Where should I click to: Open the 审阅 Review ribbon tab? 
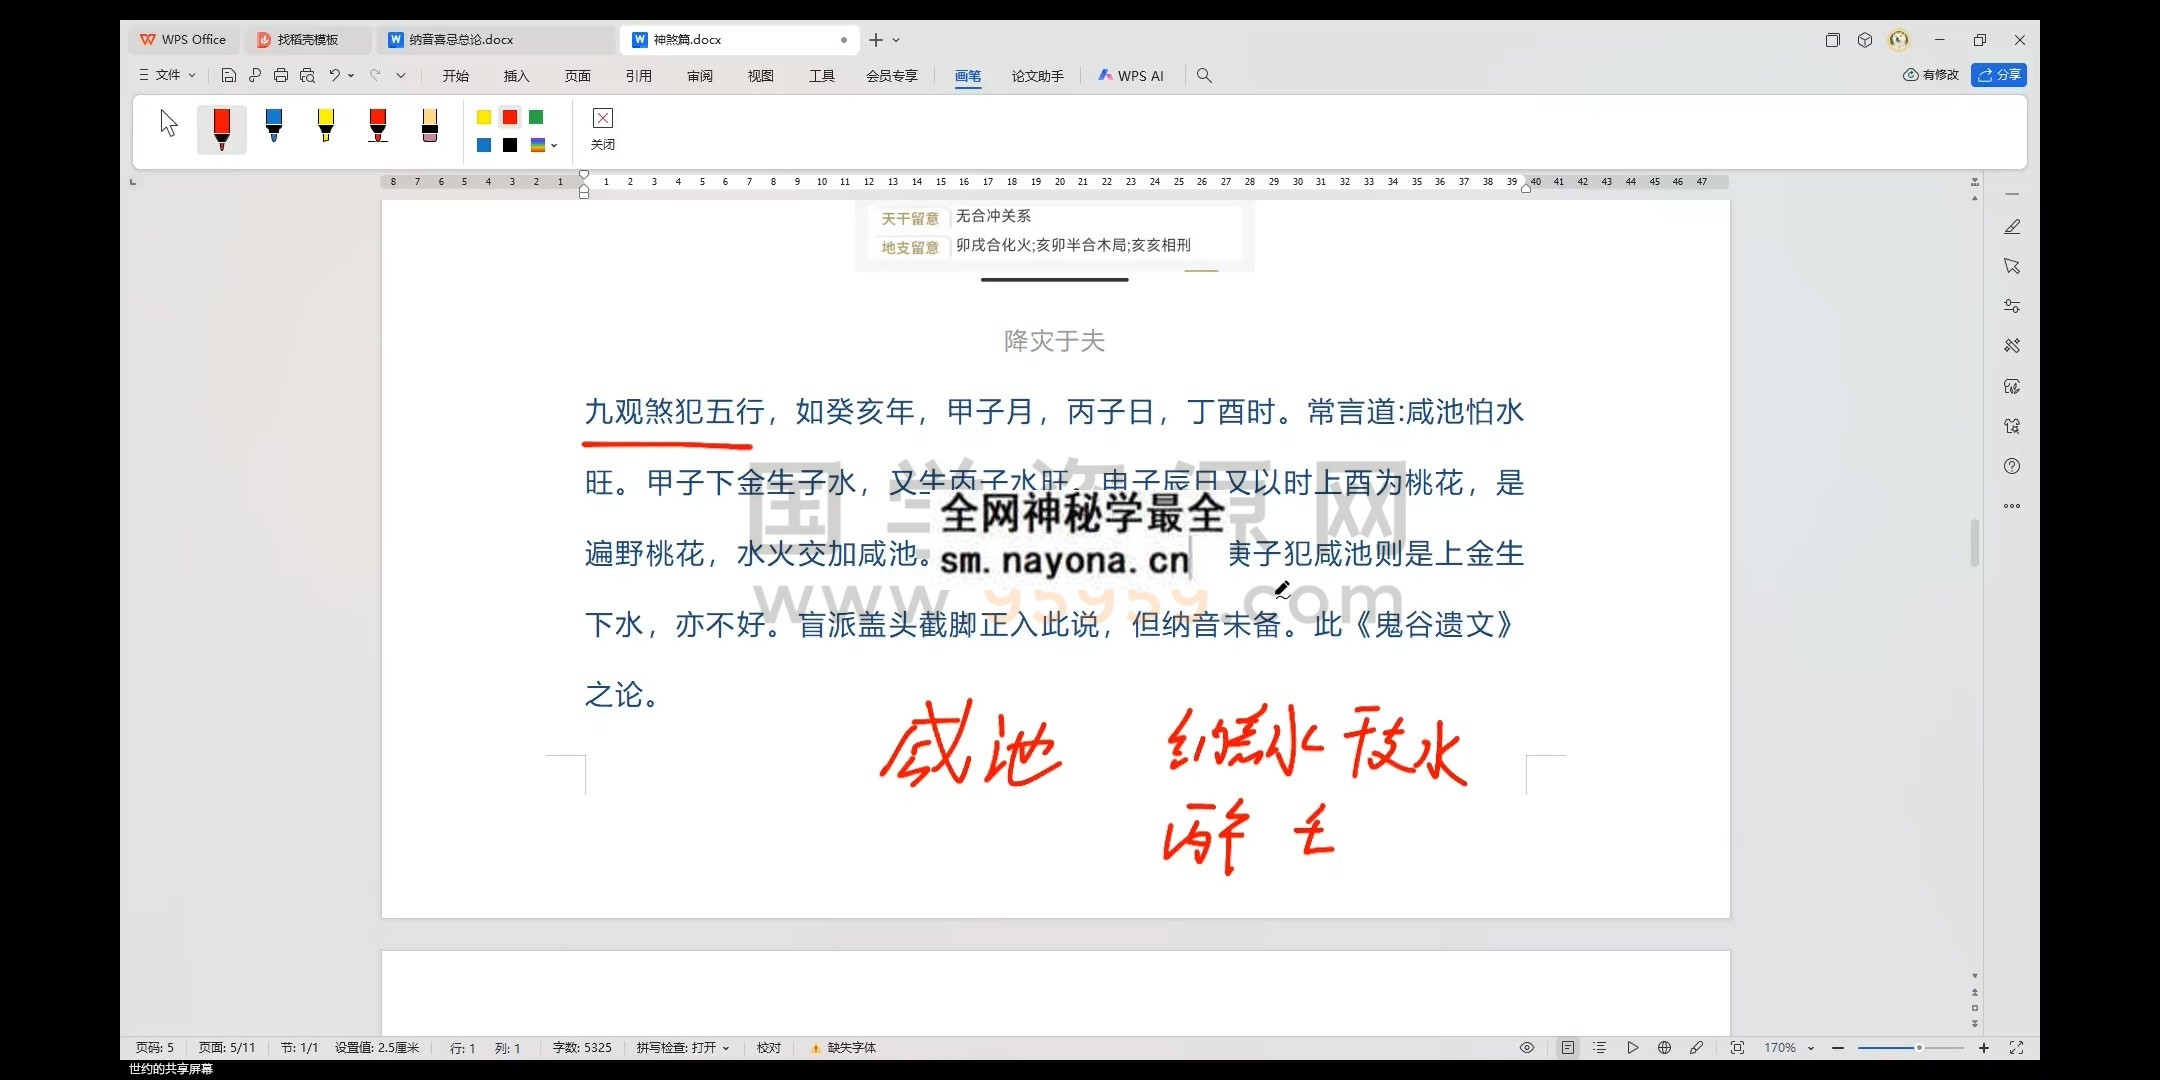[x=700, y=76]
